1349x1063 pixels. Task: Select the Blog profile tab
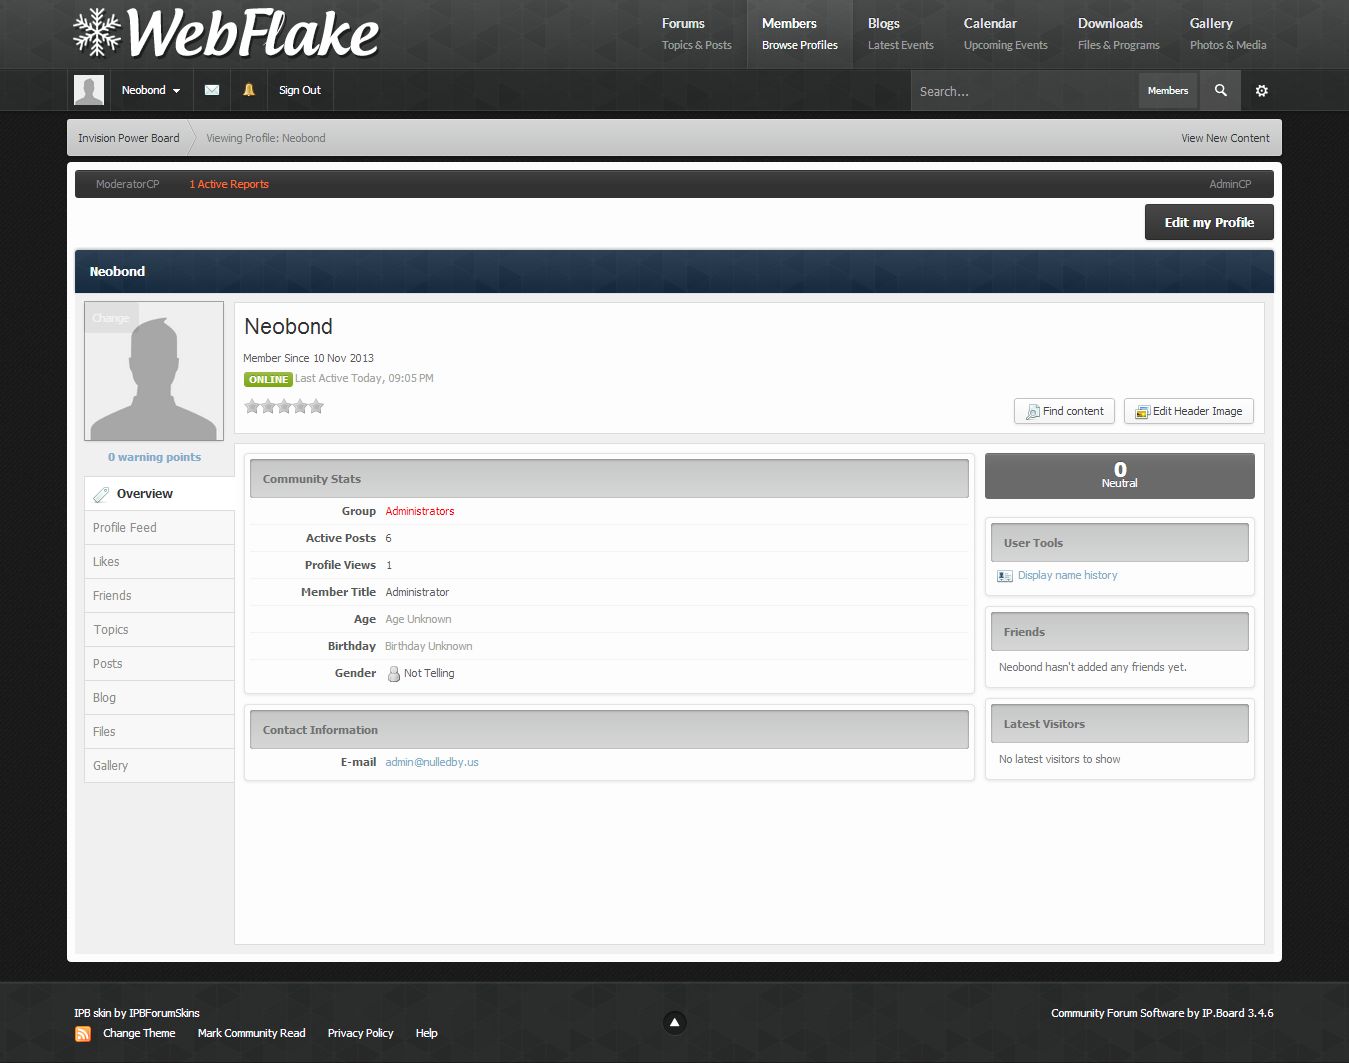pyautogui.click(x=159, y=698)
